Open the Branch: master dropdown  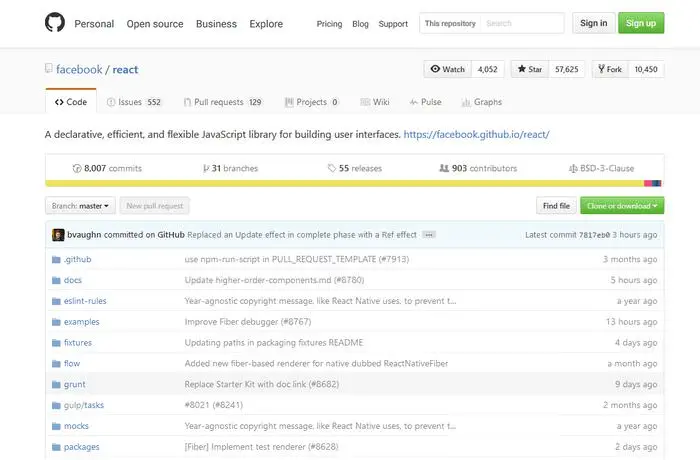coord(80,206)
